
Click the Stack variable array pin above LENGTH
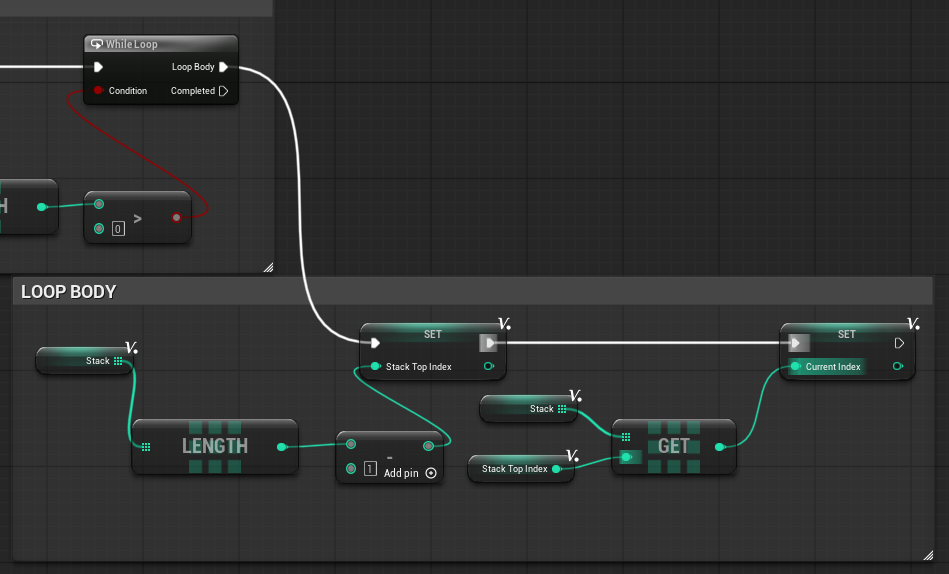point(118,361)
